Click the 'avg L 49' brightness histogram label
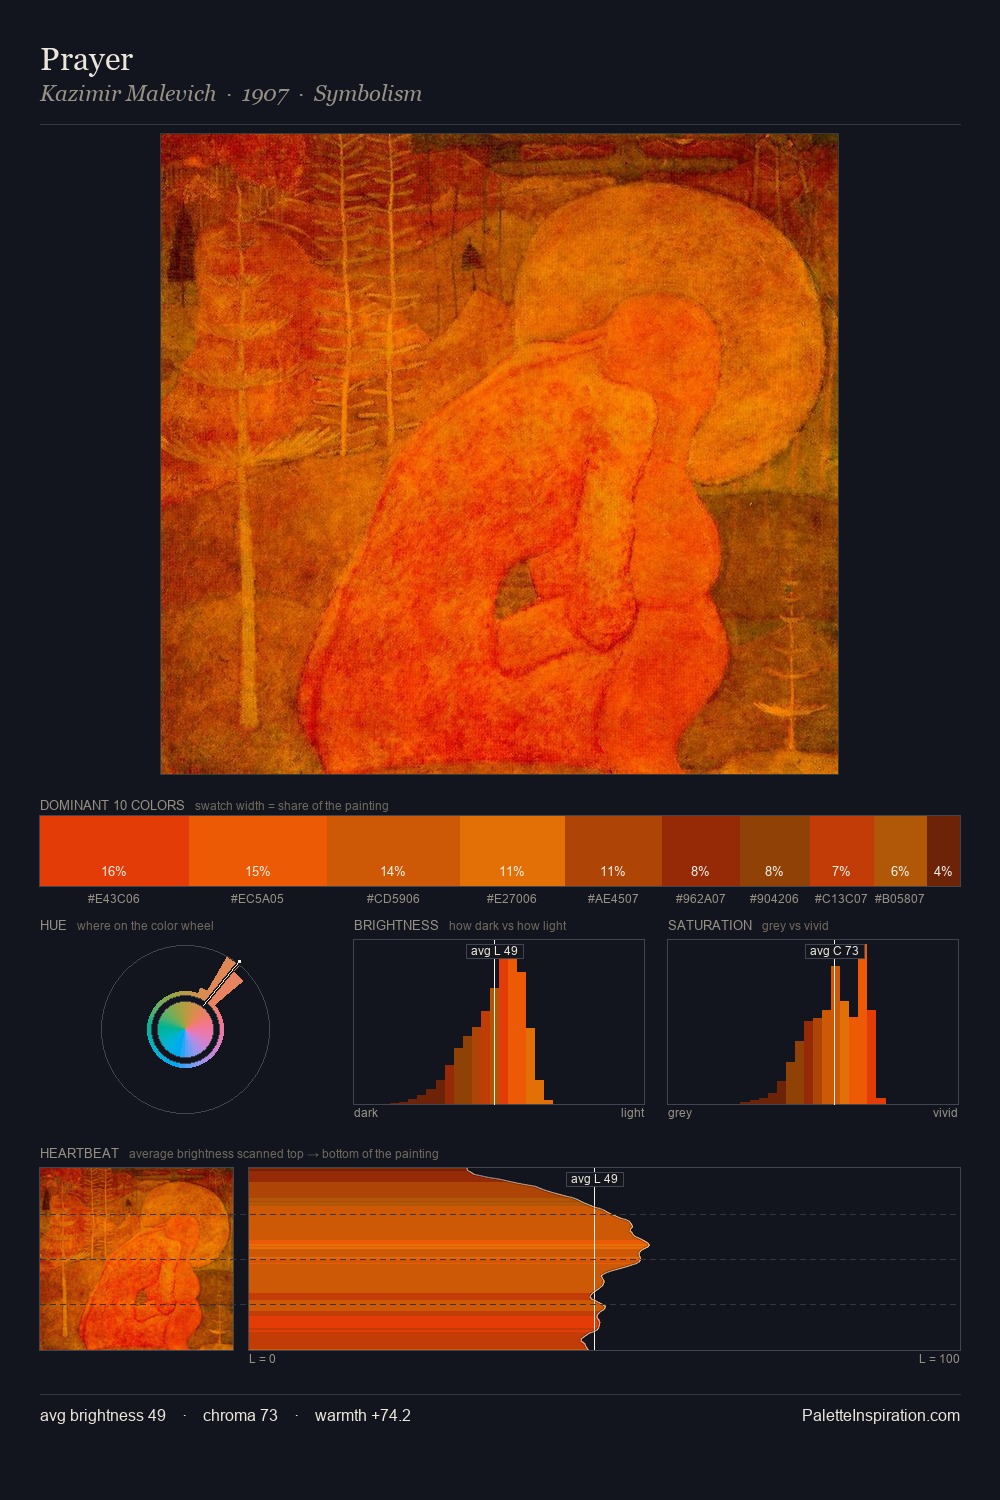1000x1500 pixels. (494, 951)
